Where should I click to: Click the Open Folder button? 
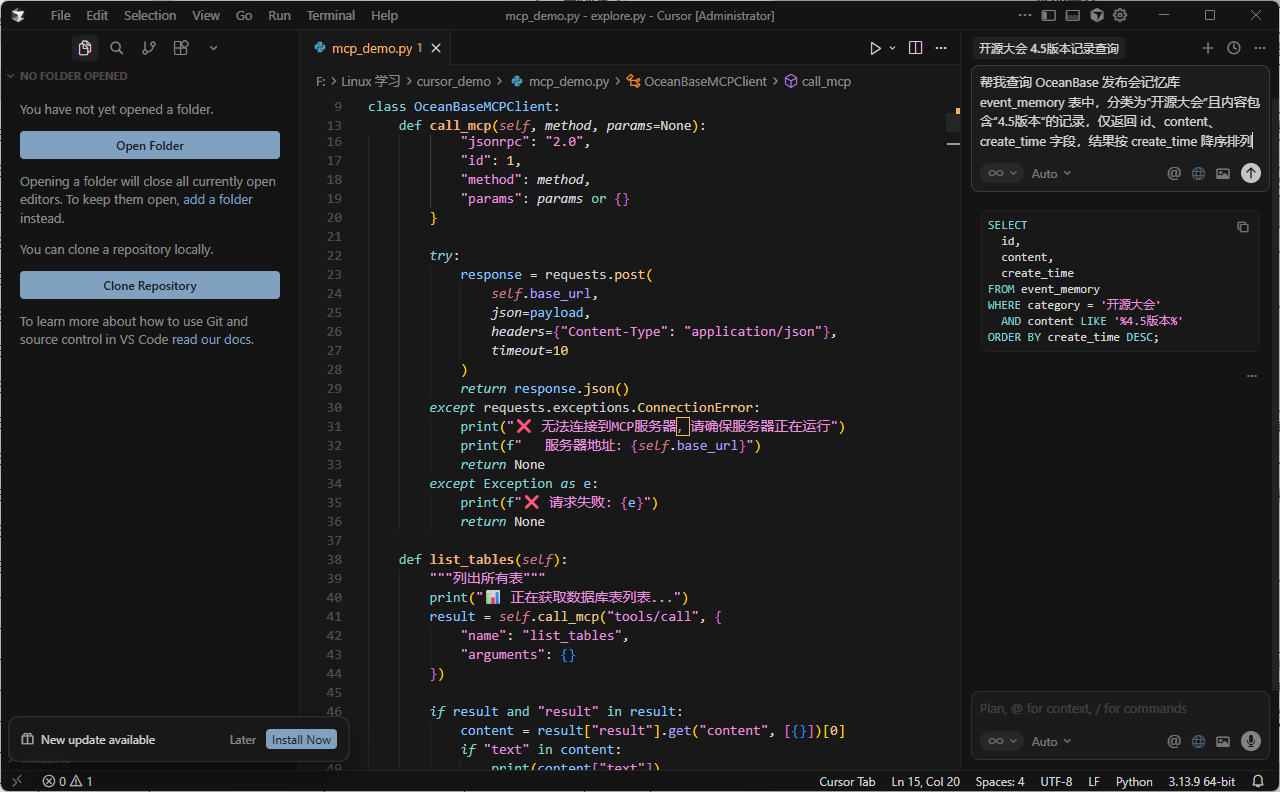(150, 145)
